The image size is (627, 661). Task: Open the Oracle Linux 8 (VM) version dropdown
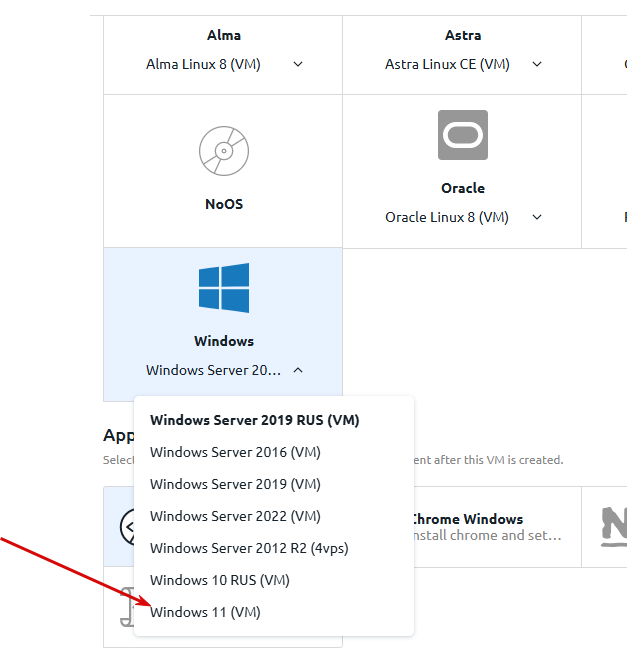click(537, 217)
